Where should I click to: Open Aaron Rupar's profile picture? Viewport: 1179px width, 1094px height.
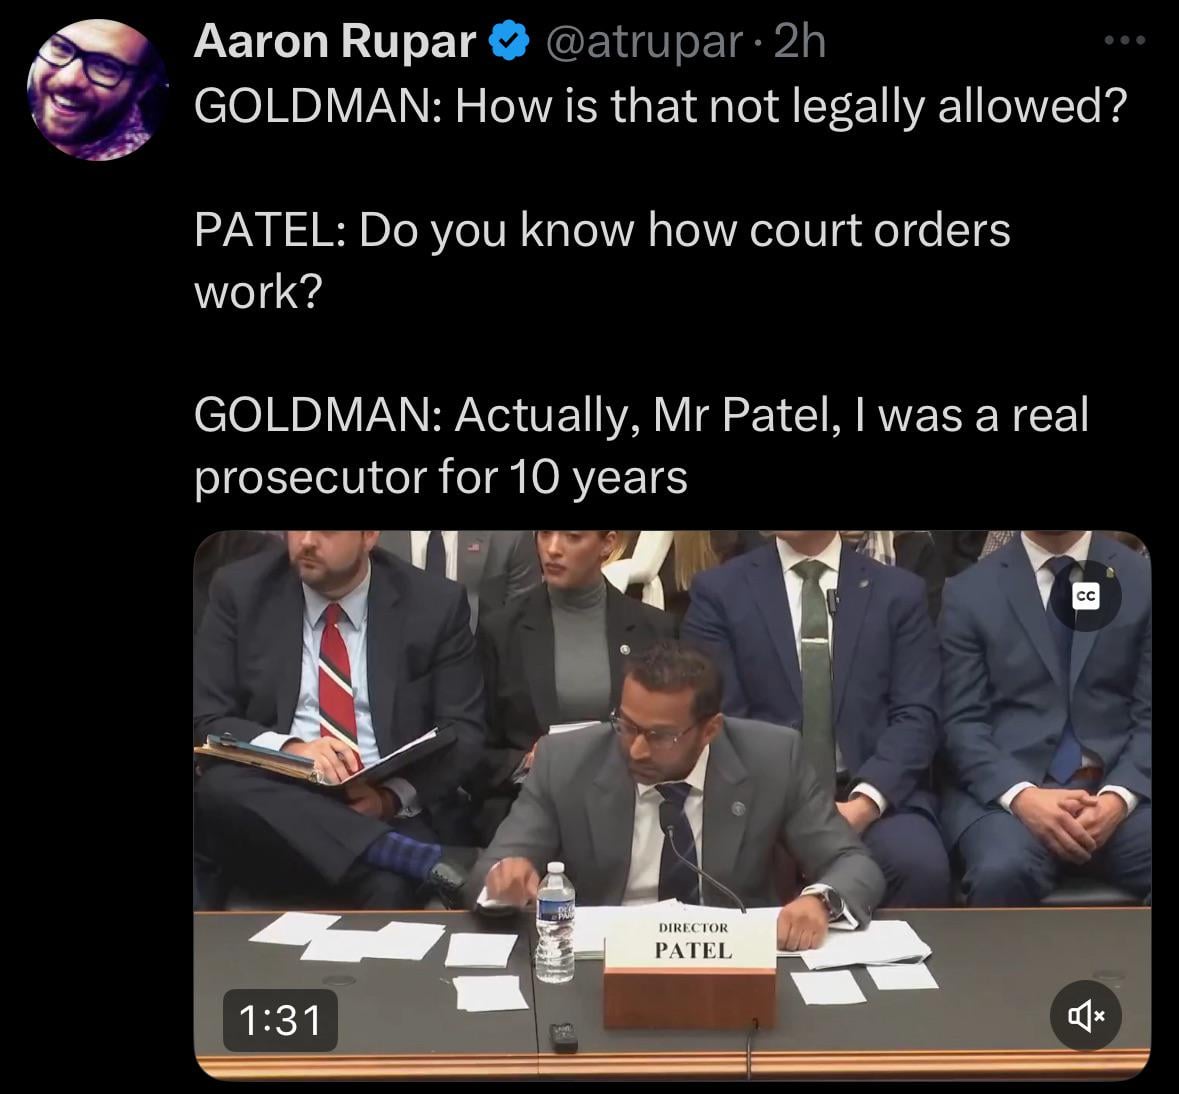[x=96, y=89]
